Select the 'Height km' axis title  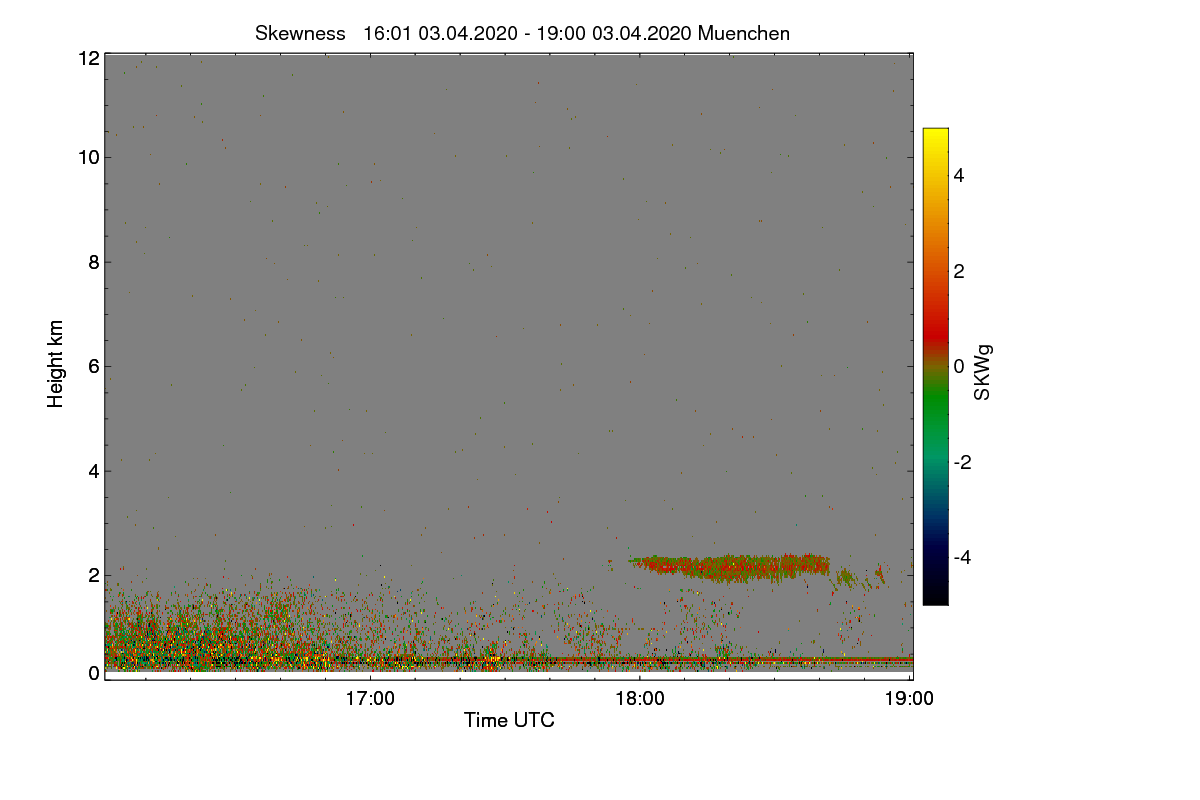point(56,363)
